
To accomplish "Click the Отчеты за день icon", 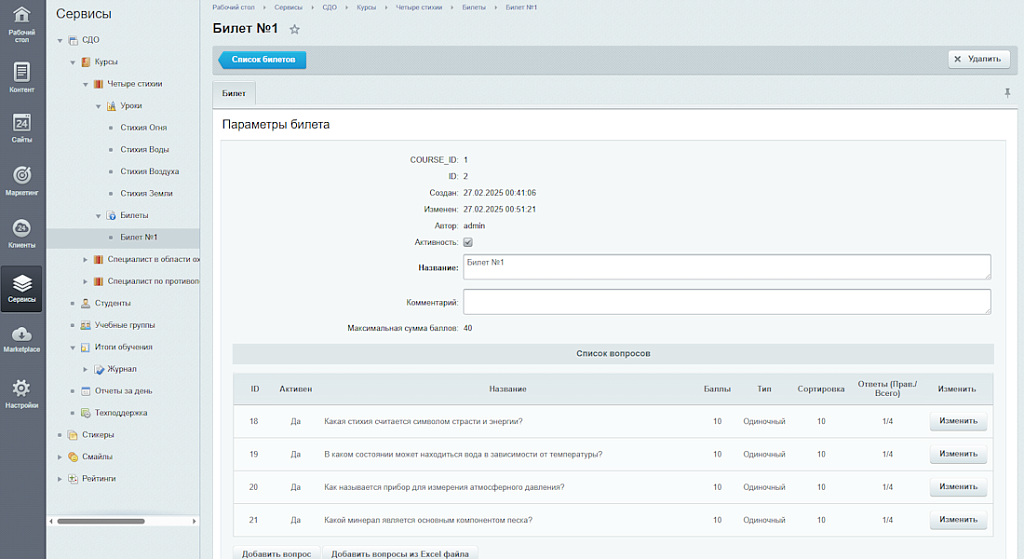I will 86,391.
